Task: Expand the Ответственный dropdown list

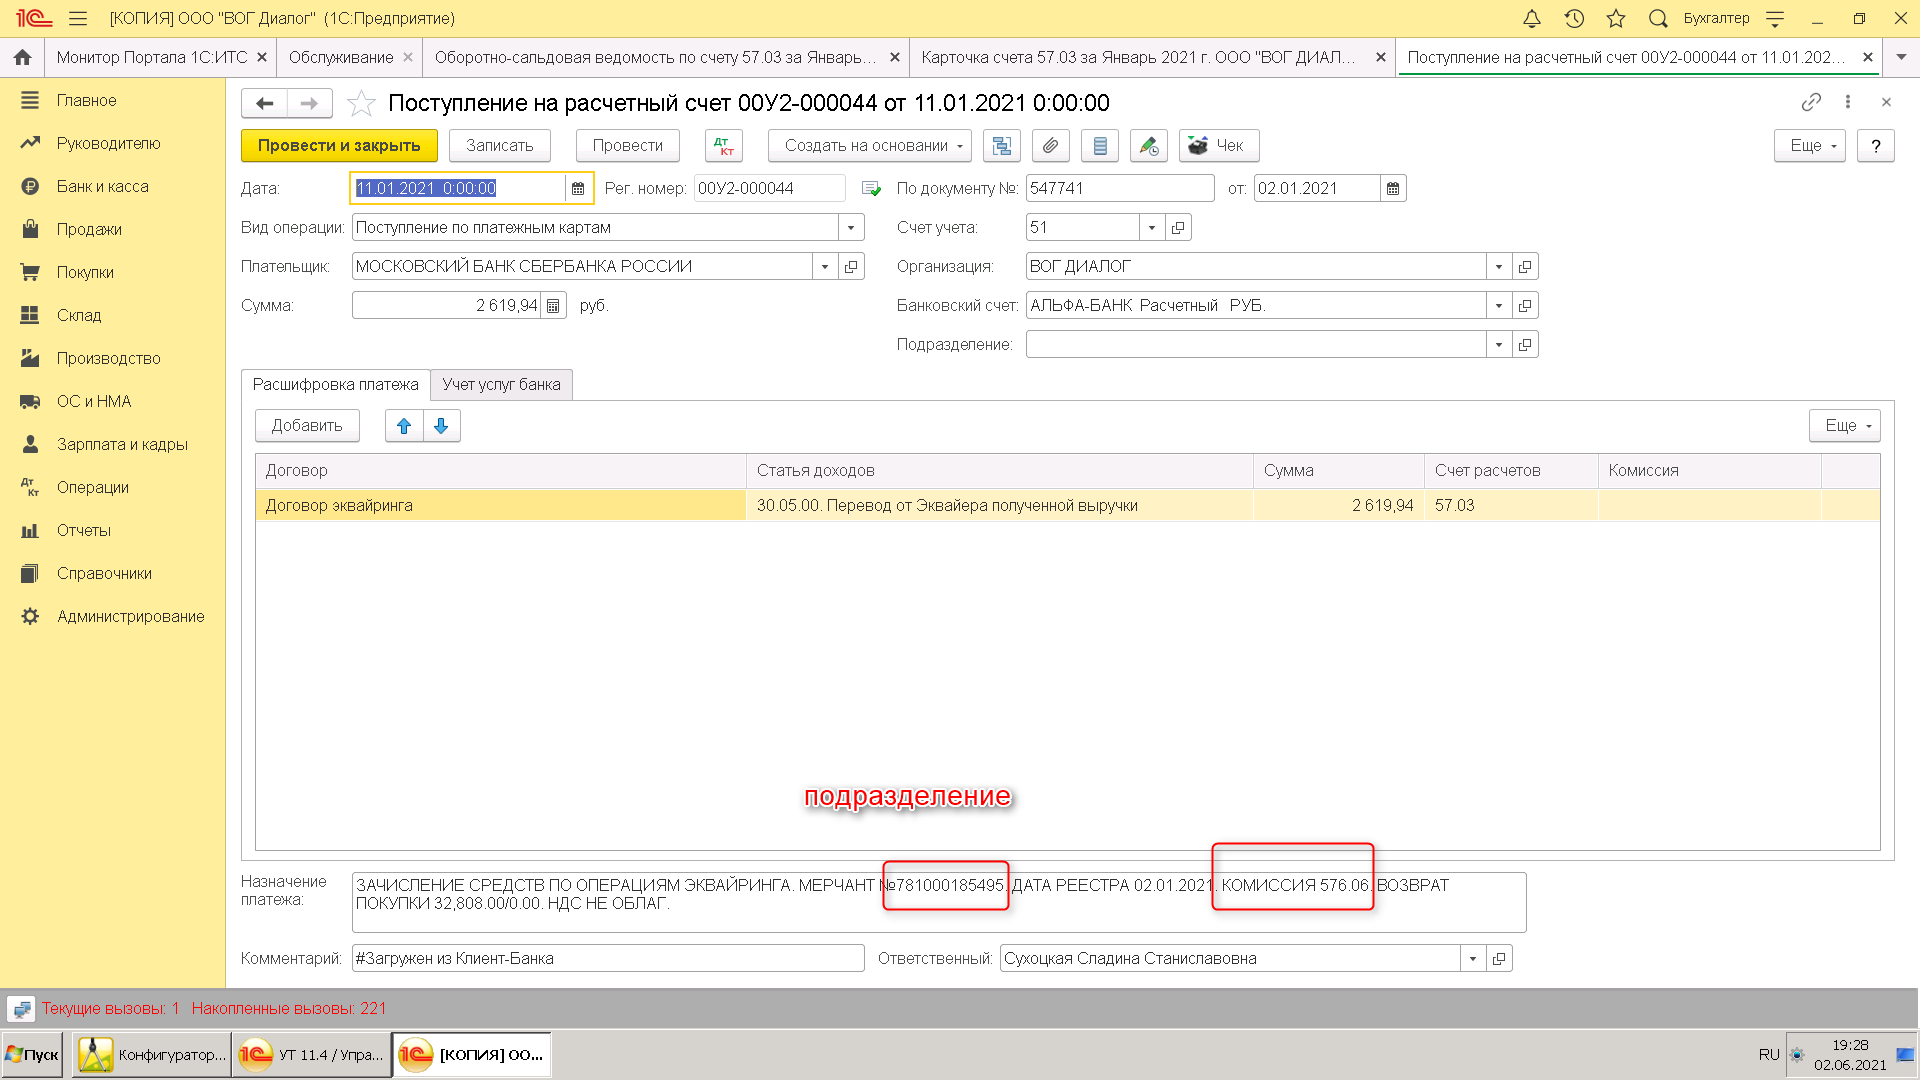Action: (1472, 959)
